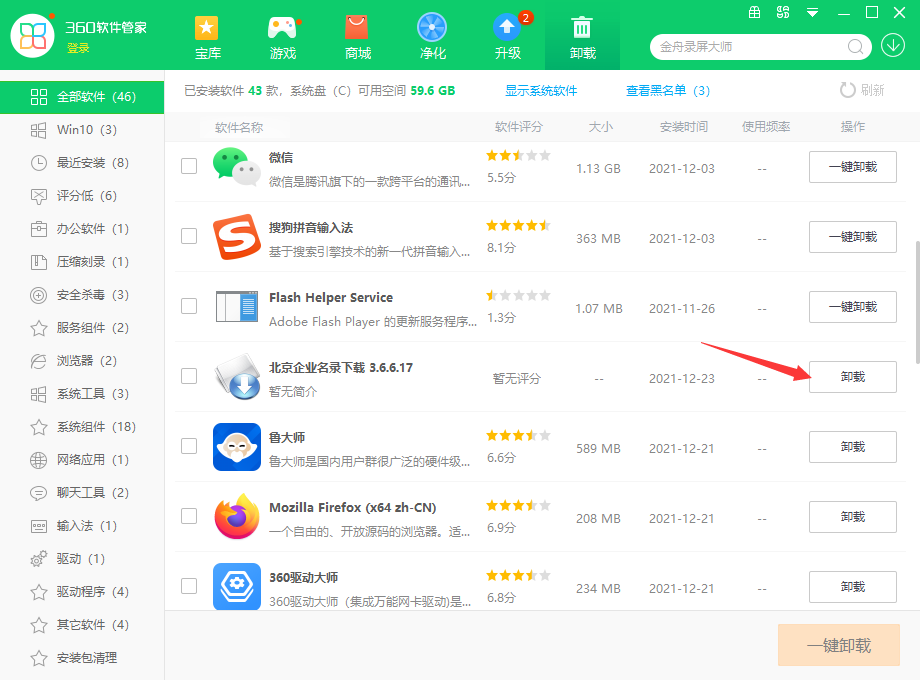The image size is (920, 680).
Task: Select 全部软件 (46) category
Action: (82, 97)
